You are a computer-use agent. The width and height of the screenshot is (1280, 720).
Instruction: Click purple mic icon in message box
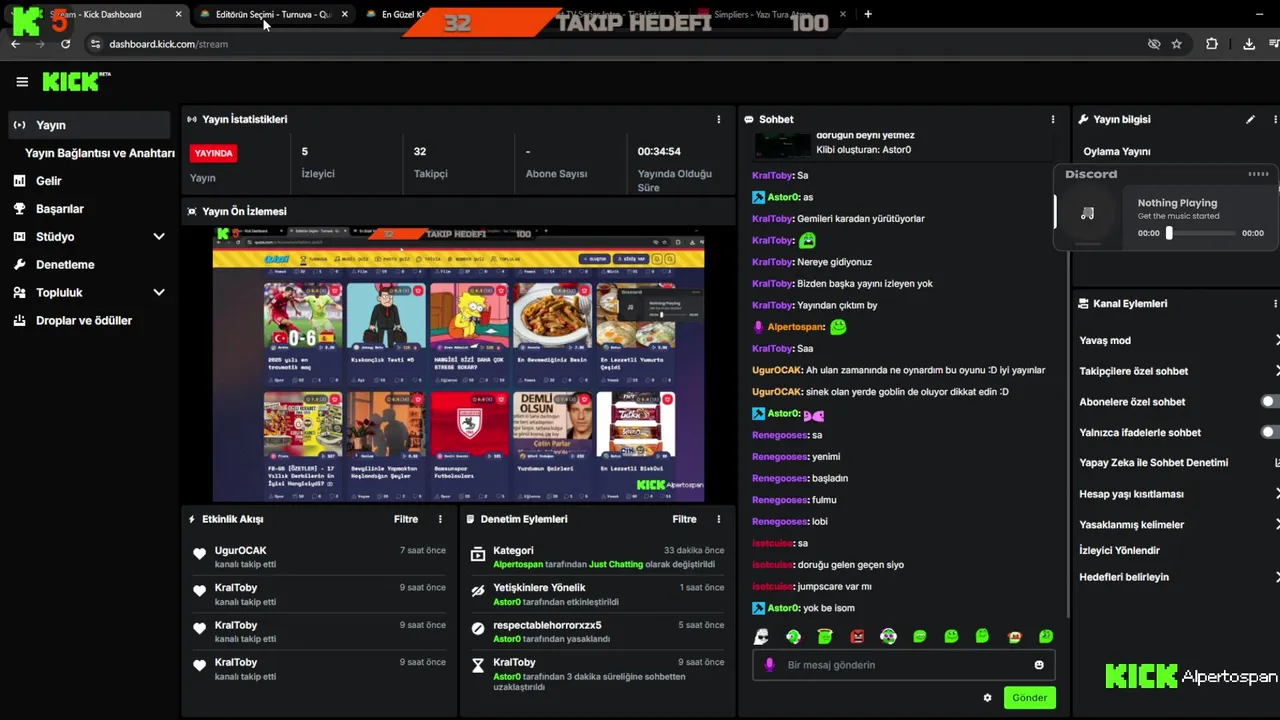coord(769,664)
